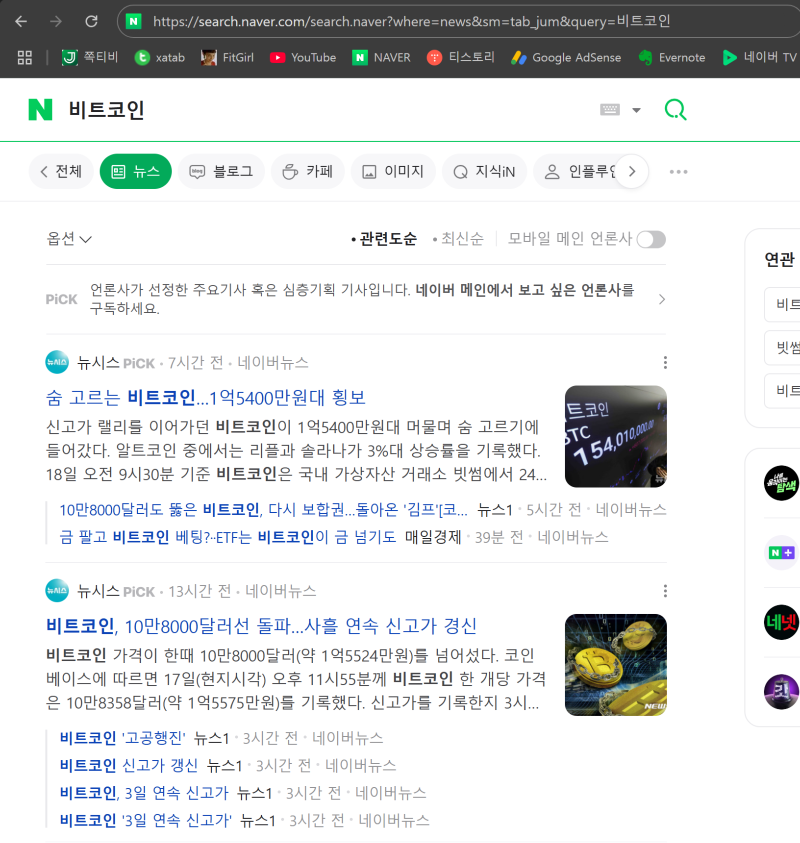The image size is (800, 843).
Task: Open the N+ icon in sidebar
Action: point(781,553)
